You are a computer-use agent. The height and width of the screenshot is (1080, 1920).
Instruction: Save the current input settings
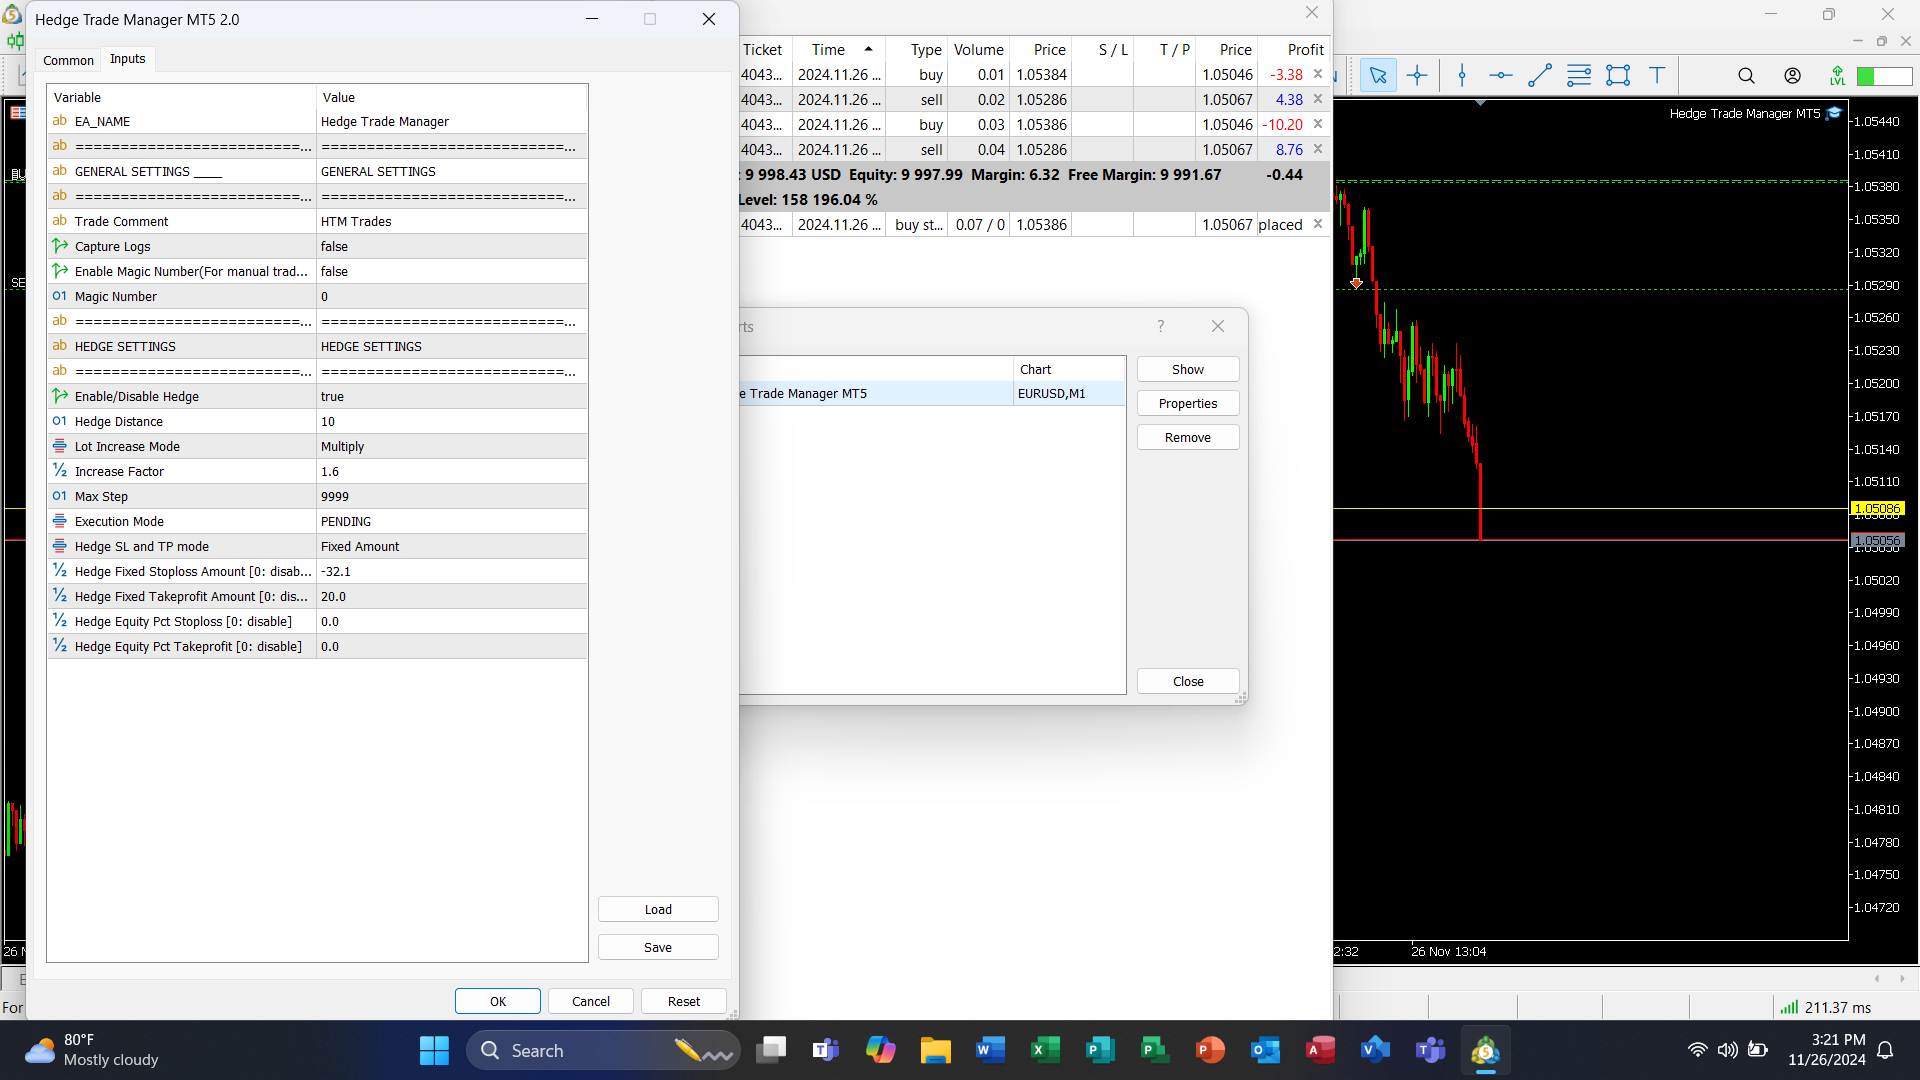tap(658, 947)
